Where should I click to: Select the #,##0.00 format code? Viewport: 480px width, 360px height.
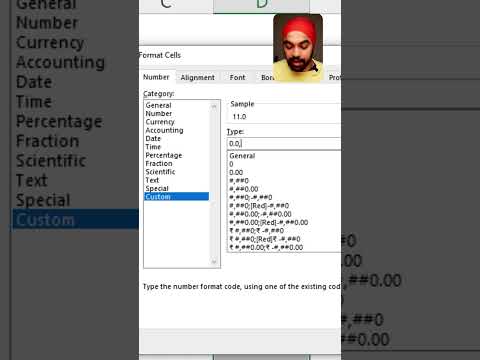click(x=244, y=189)
